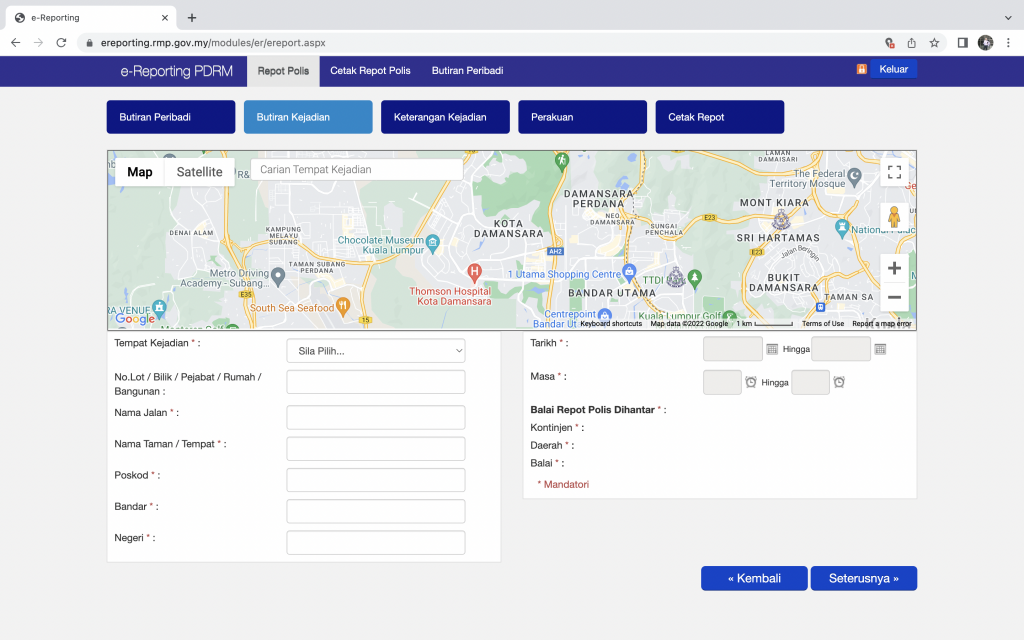The height and width of the screenshot is (640, 1024).
Task: Open the browser side panel icon
Action: coord(962,43)
